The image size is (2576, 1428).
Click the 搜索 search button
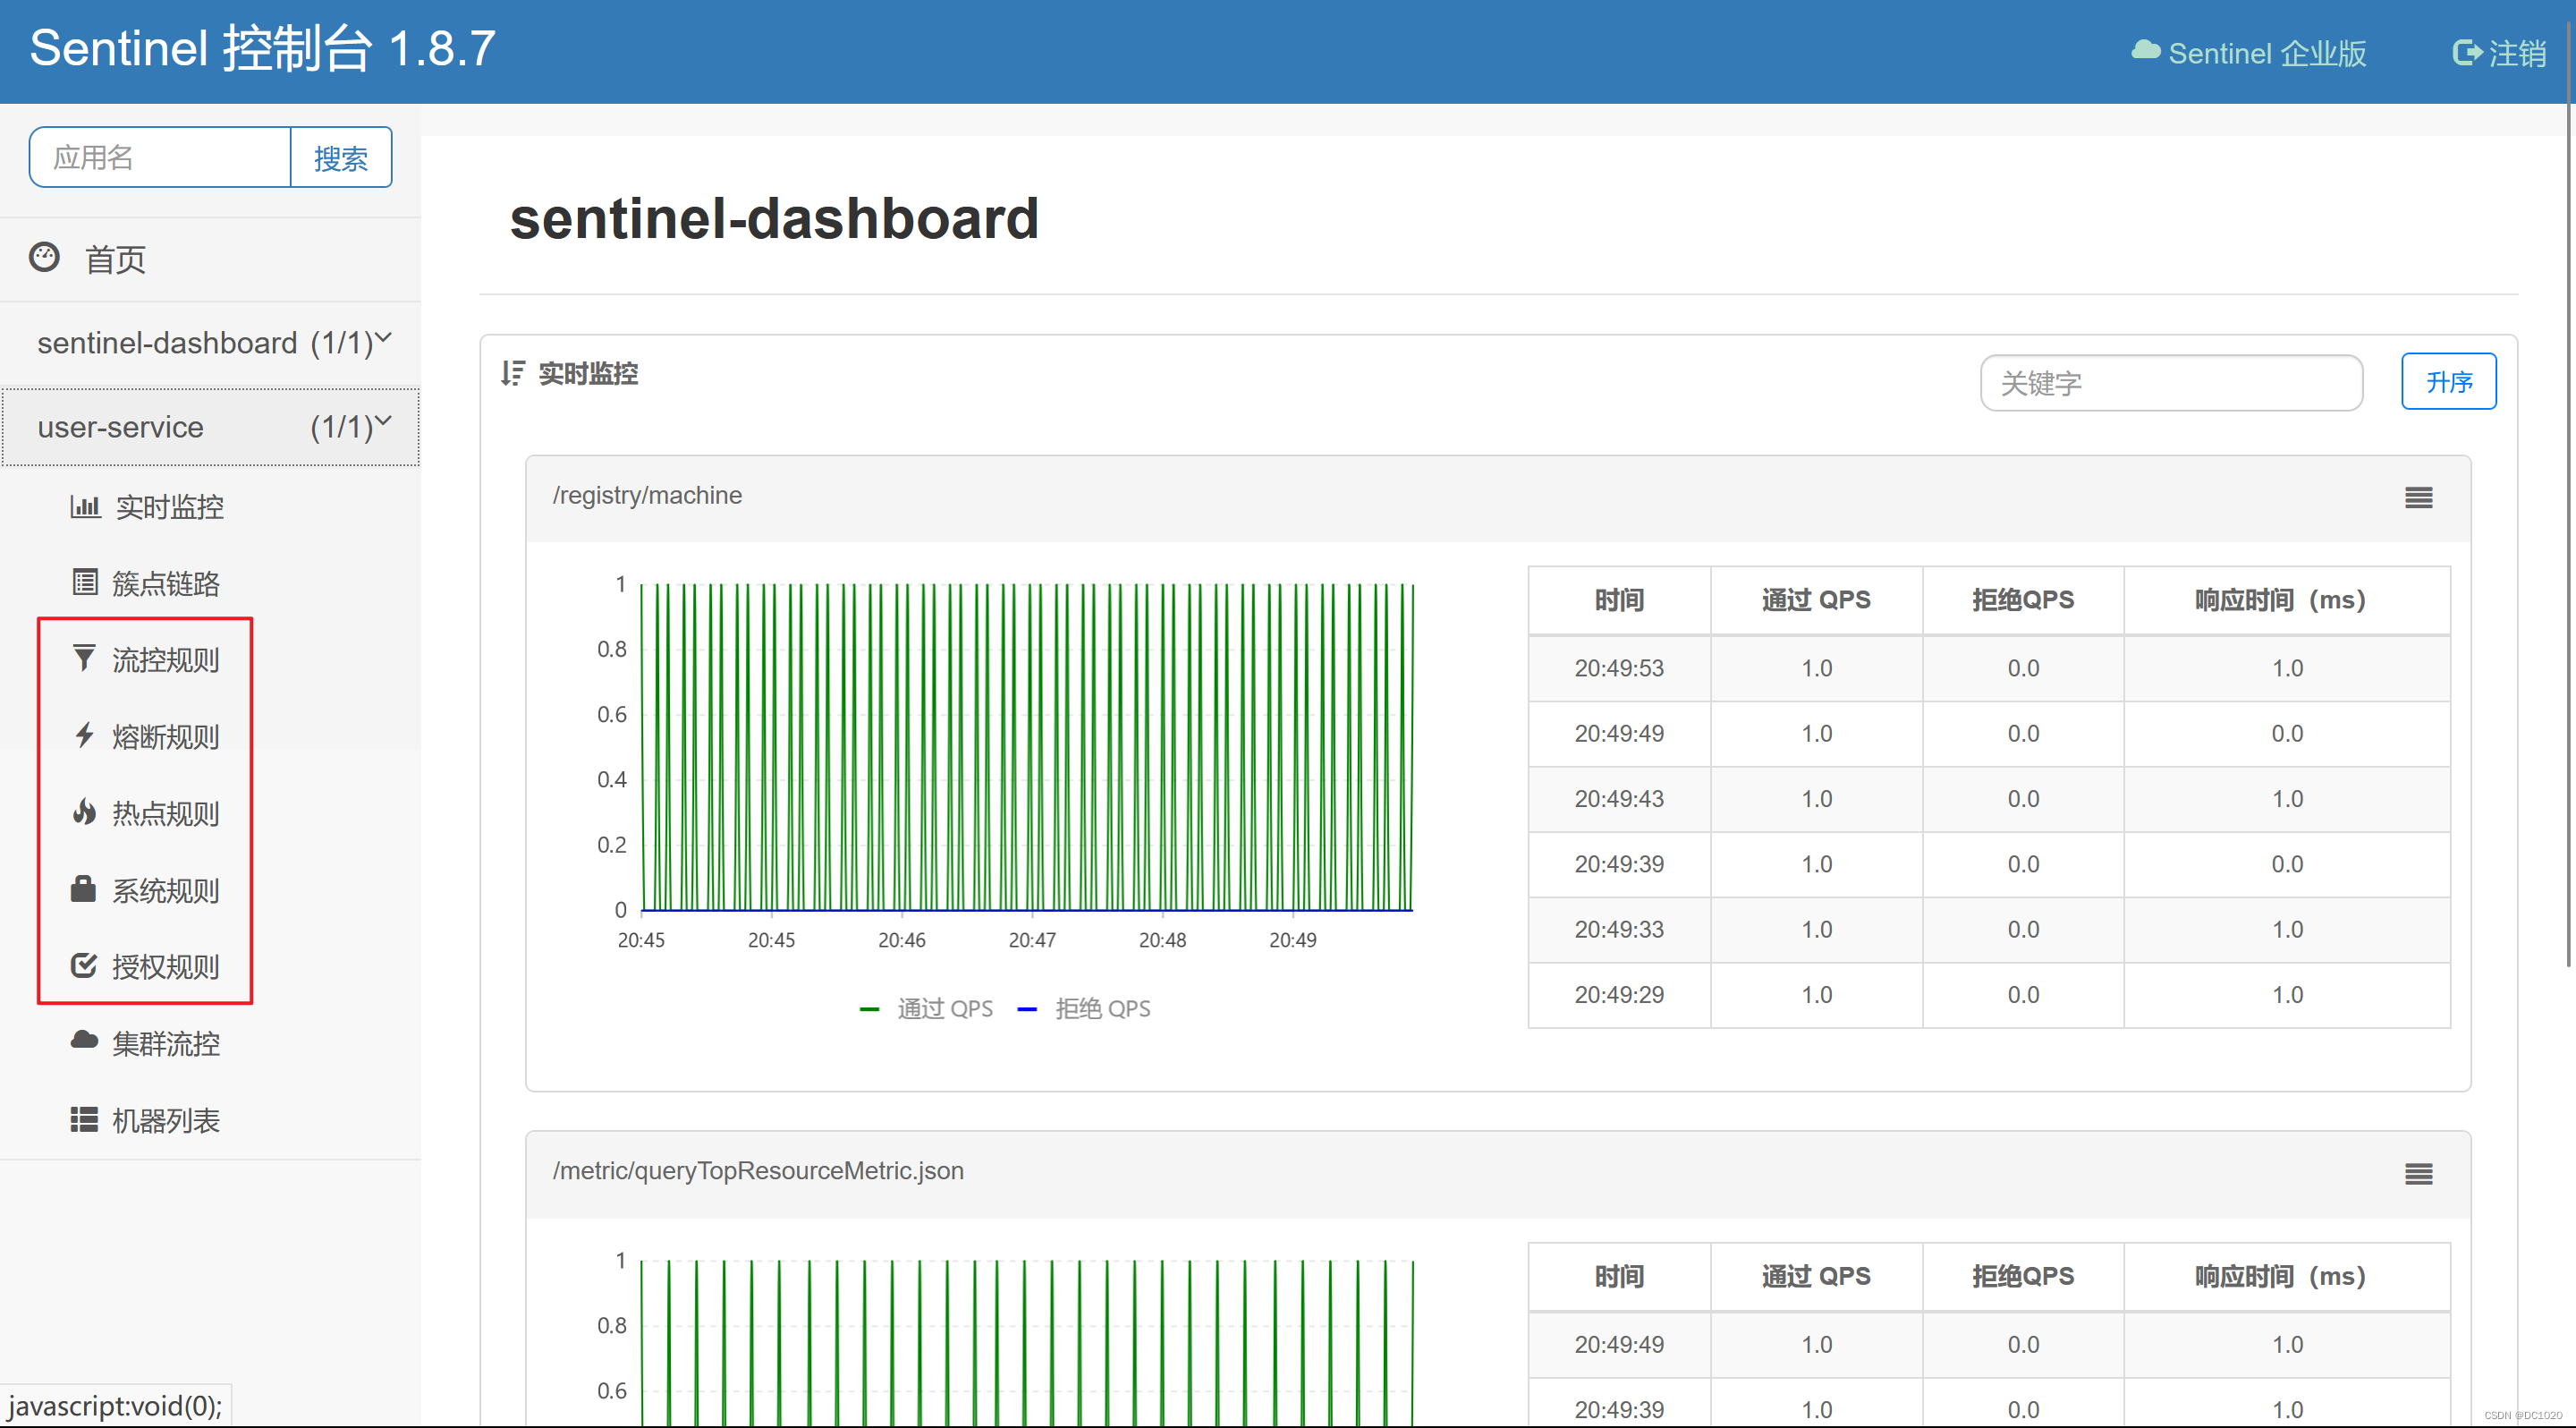[x=340, y=157]
